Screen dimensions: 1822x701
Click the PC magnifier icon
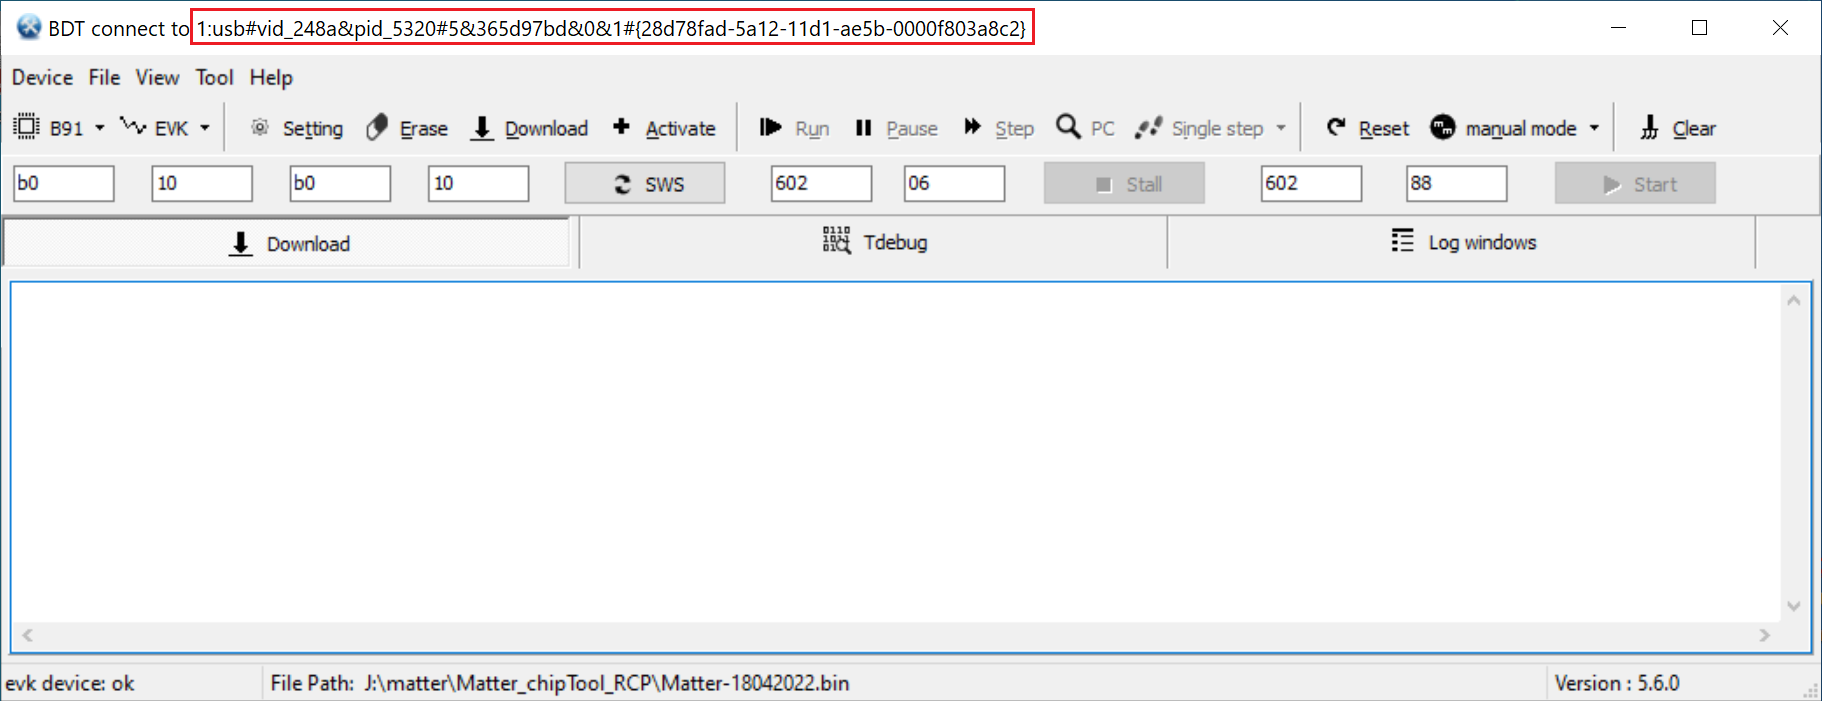click(1068, 127)
